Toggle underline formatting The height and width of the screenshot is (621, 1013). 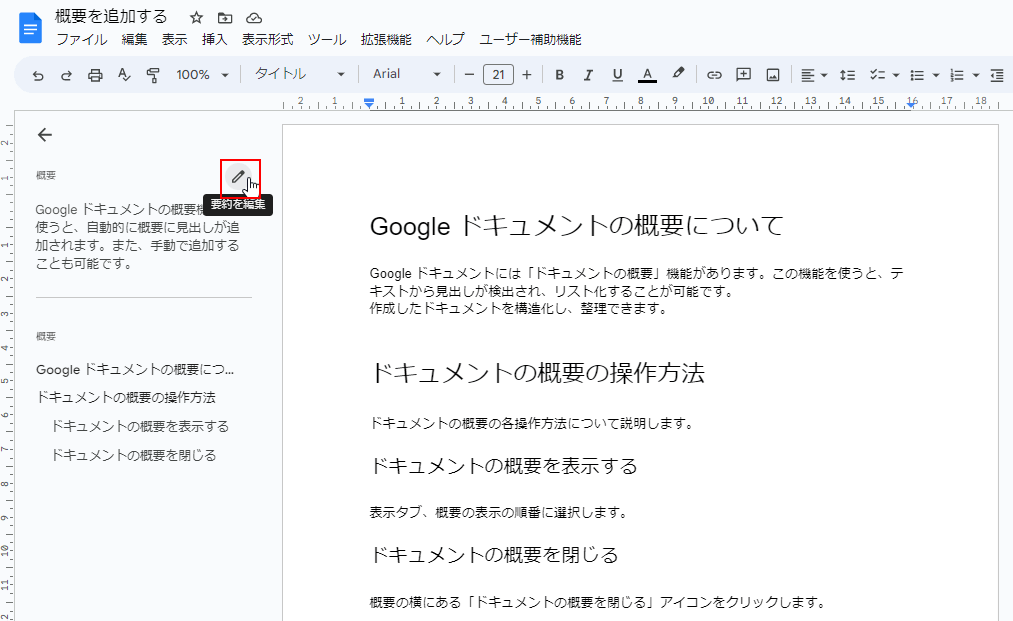[x=617, y=75]
